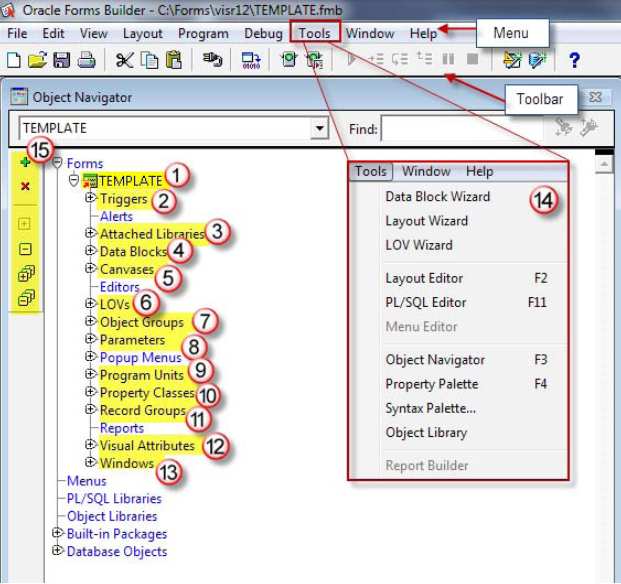
Task: Click inside the Find text field
Action: (x=462, y=128)
